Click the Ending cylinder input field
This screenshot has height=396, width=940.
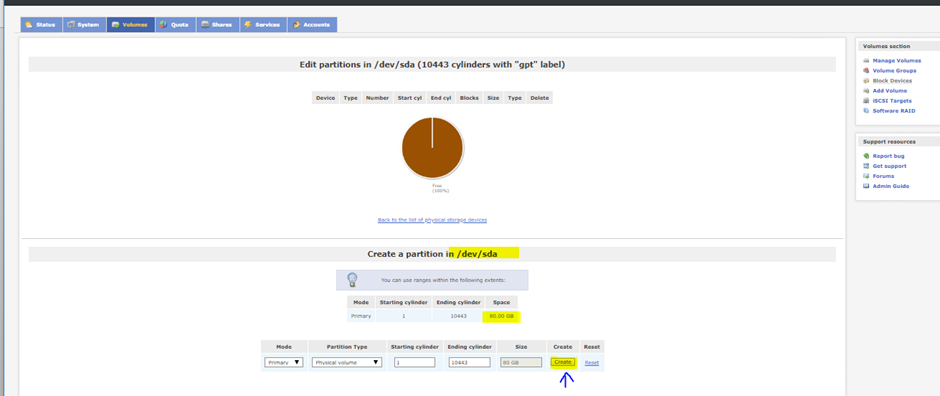click(x=470, y=362)
